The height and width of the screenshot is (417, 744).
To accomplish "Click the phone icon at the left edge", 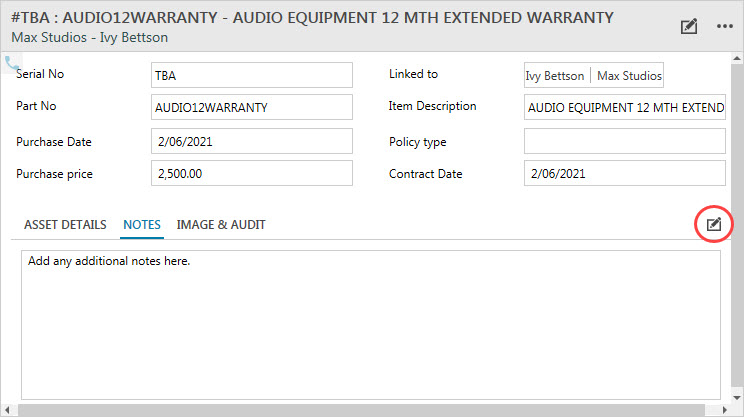I will 13,64.
